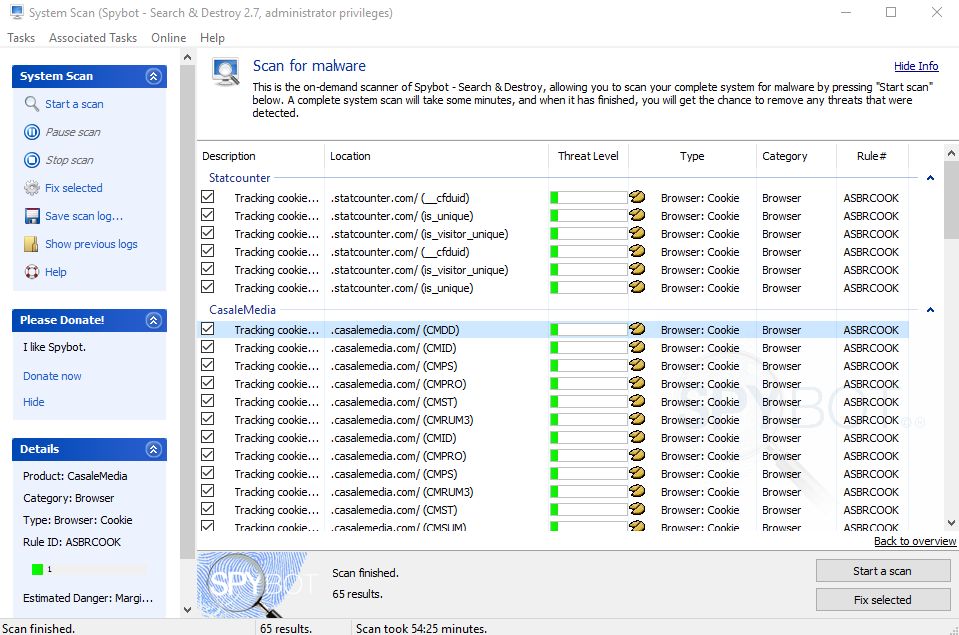959x635 pixels.
Task: Click the gear icon beside Fix selected
Action: [x=32, y=188]
